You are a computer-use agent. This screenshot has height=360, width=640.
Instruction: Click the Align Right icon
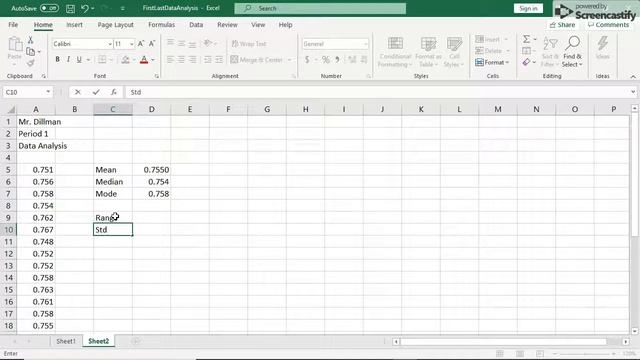tap(192, 60)
